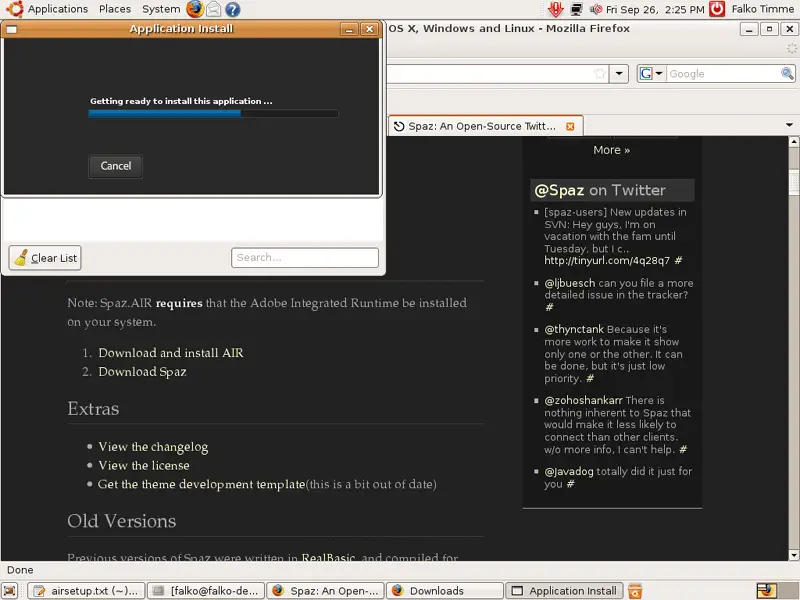Switch to falko@falko-de terminal taskbar item

tap(206, 591)
